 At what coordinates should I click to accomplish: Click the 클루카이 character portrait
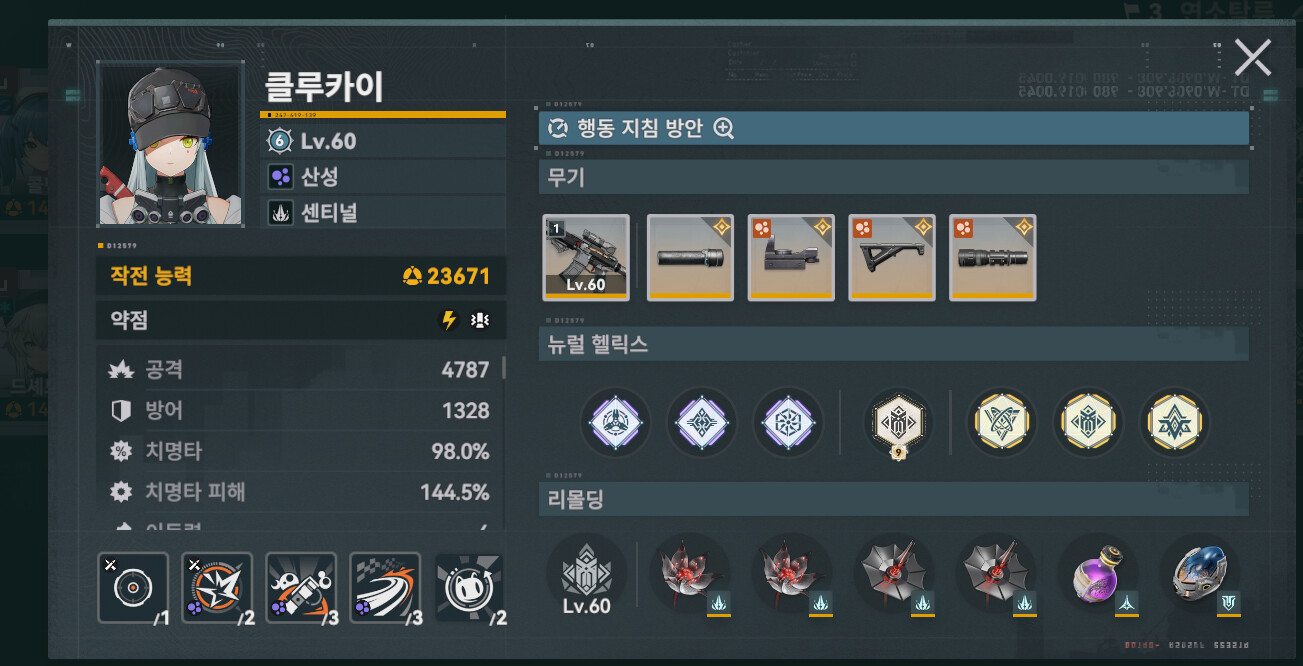[x=170, y=143]
